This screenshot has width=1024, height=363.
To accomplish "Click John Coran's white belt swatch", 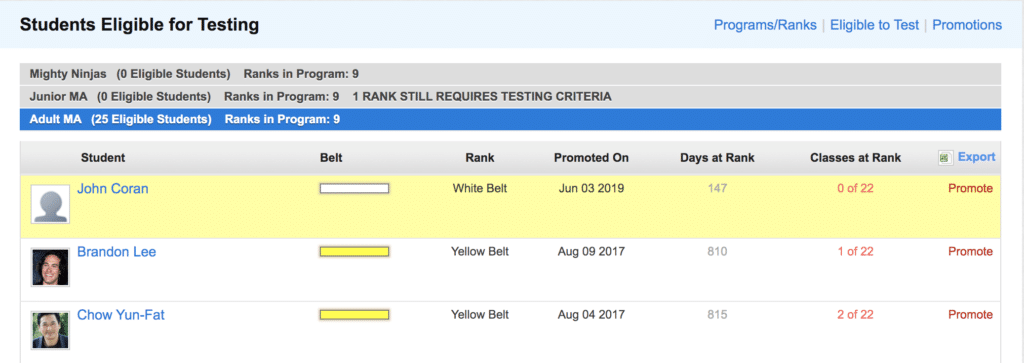I will [354, 189].
